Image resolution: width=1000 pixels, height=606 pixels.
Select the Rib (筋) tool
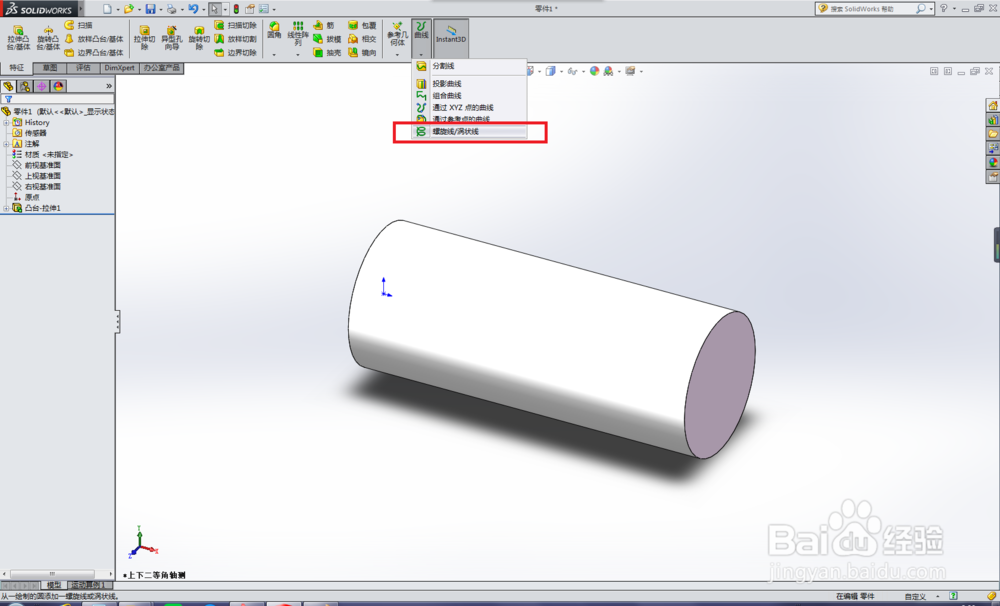click(324, 25)
